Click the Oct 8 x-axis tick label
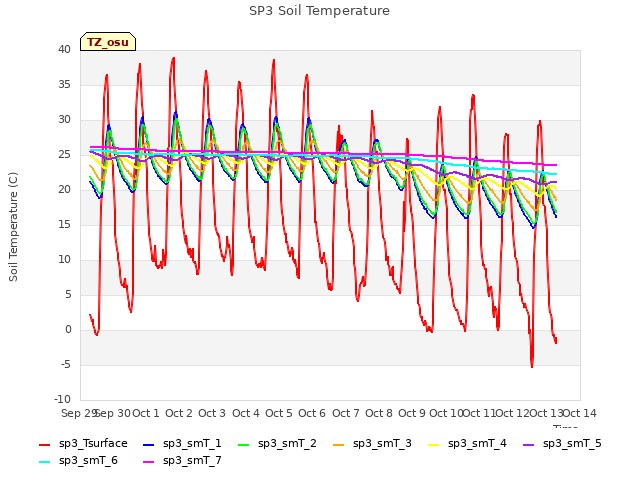The width and height of the screenshot is (640, 480). tap(379, 413)
